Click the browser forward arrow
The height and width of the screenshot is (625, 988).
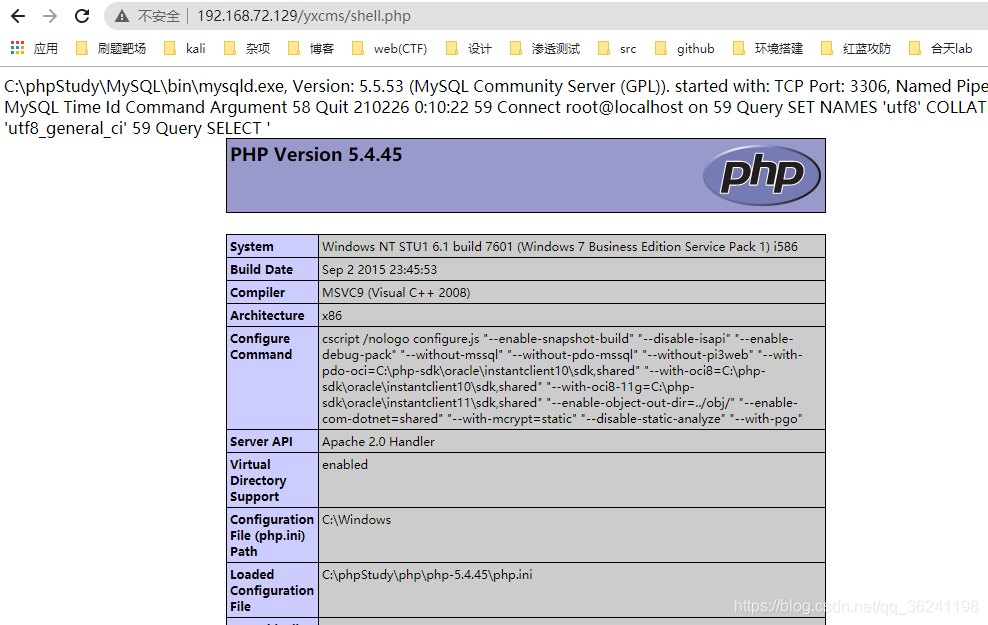50,16
